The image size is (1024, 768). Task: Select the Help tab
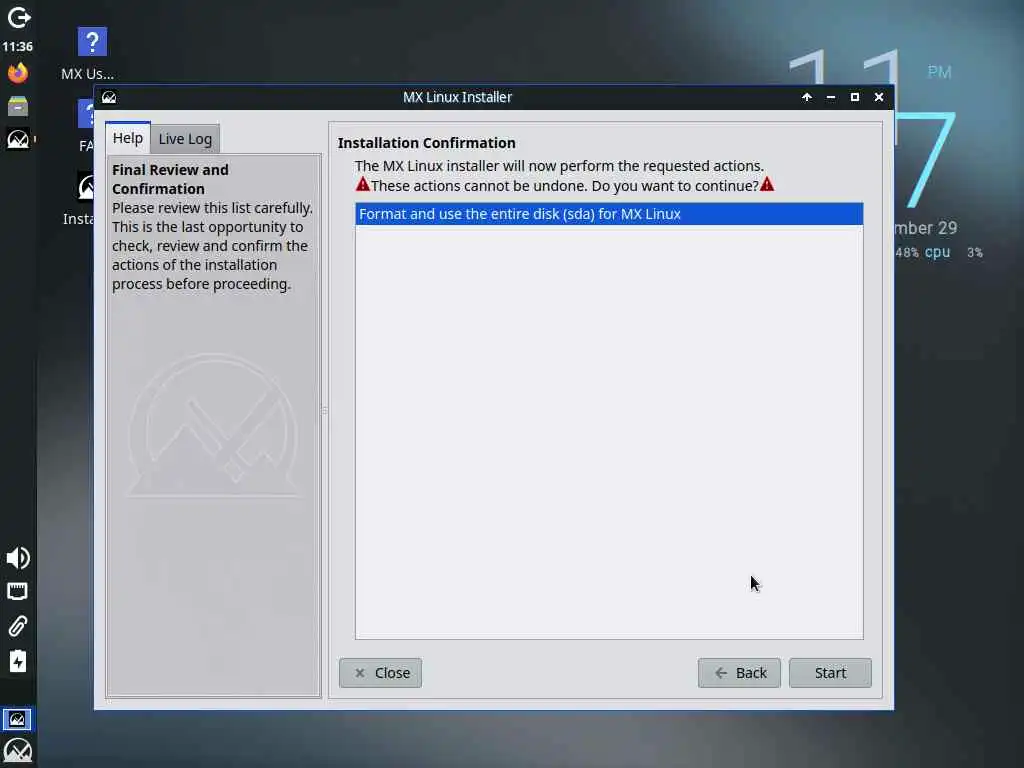127,138
